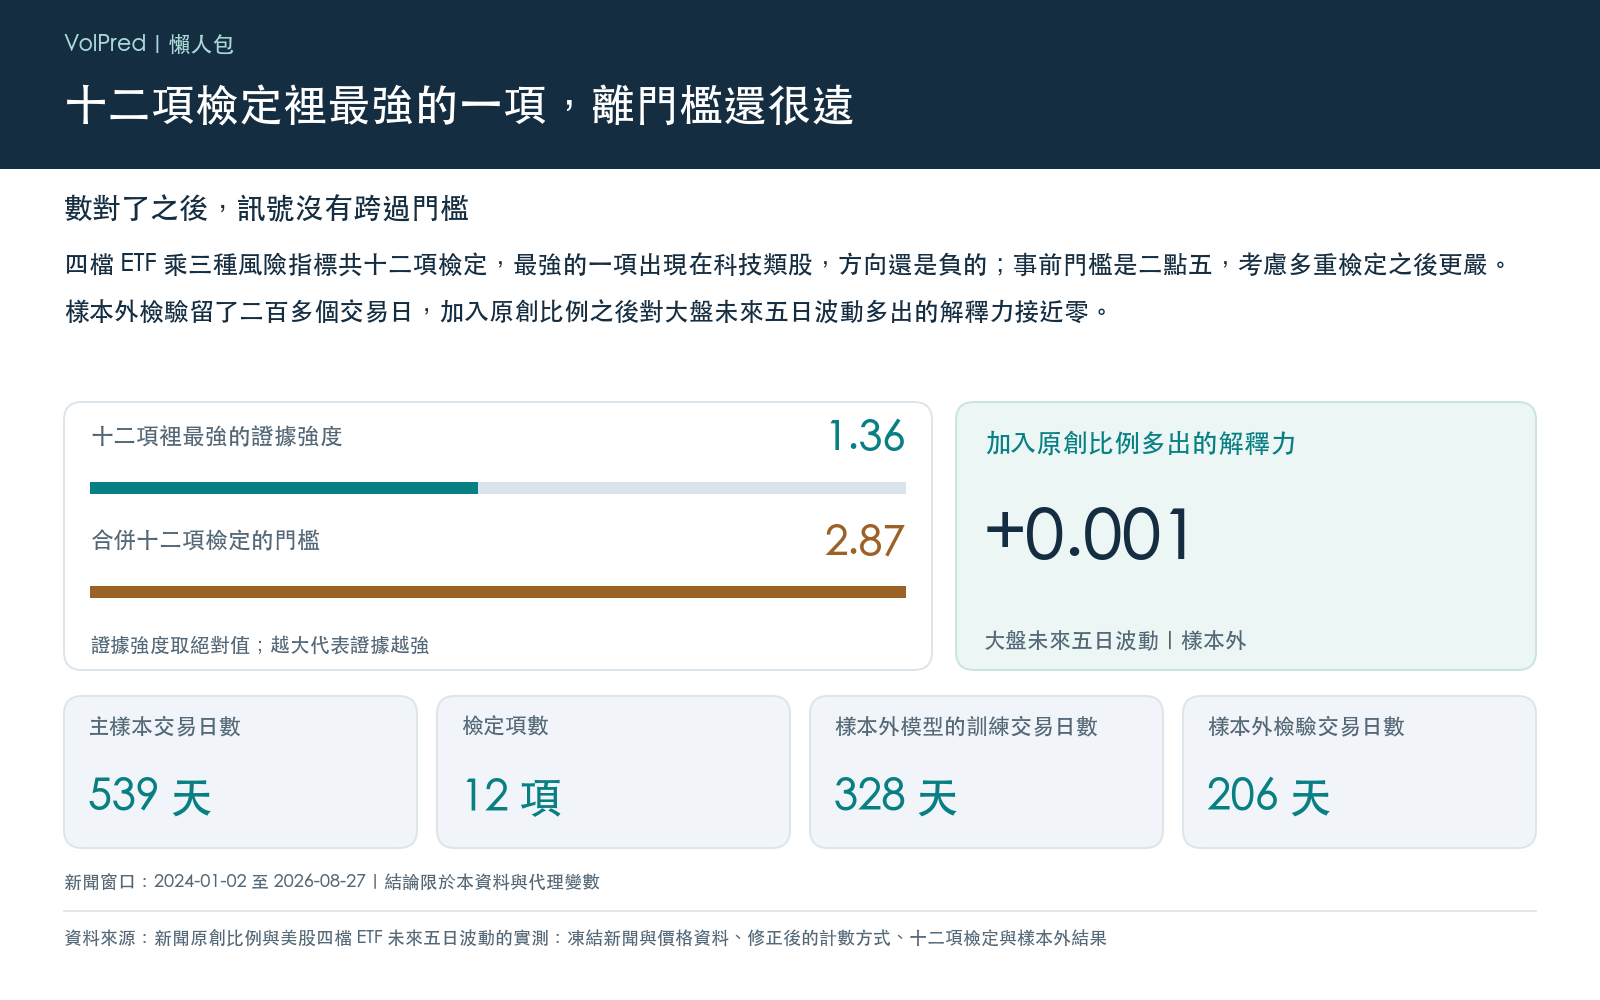Click the brown threshold progress bar
The height and width of the screenshot is (1000, 1600).
(498, 592)
